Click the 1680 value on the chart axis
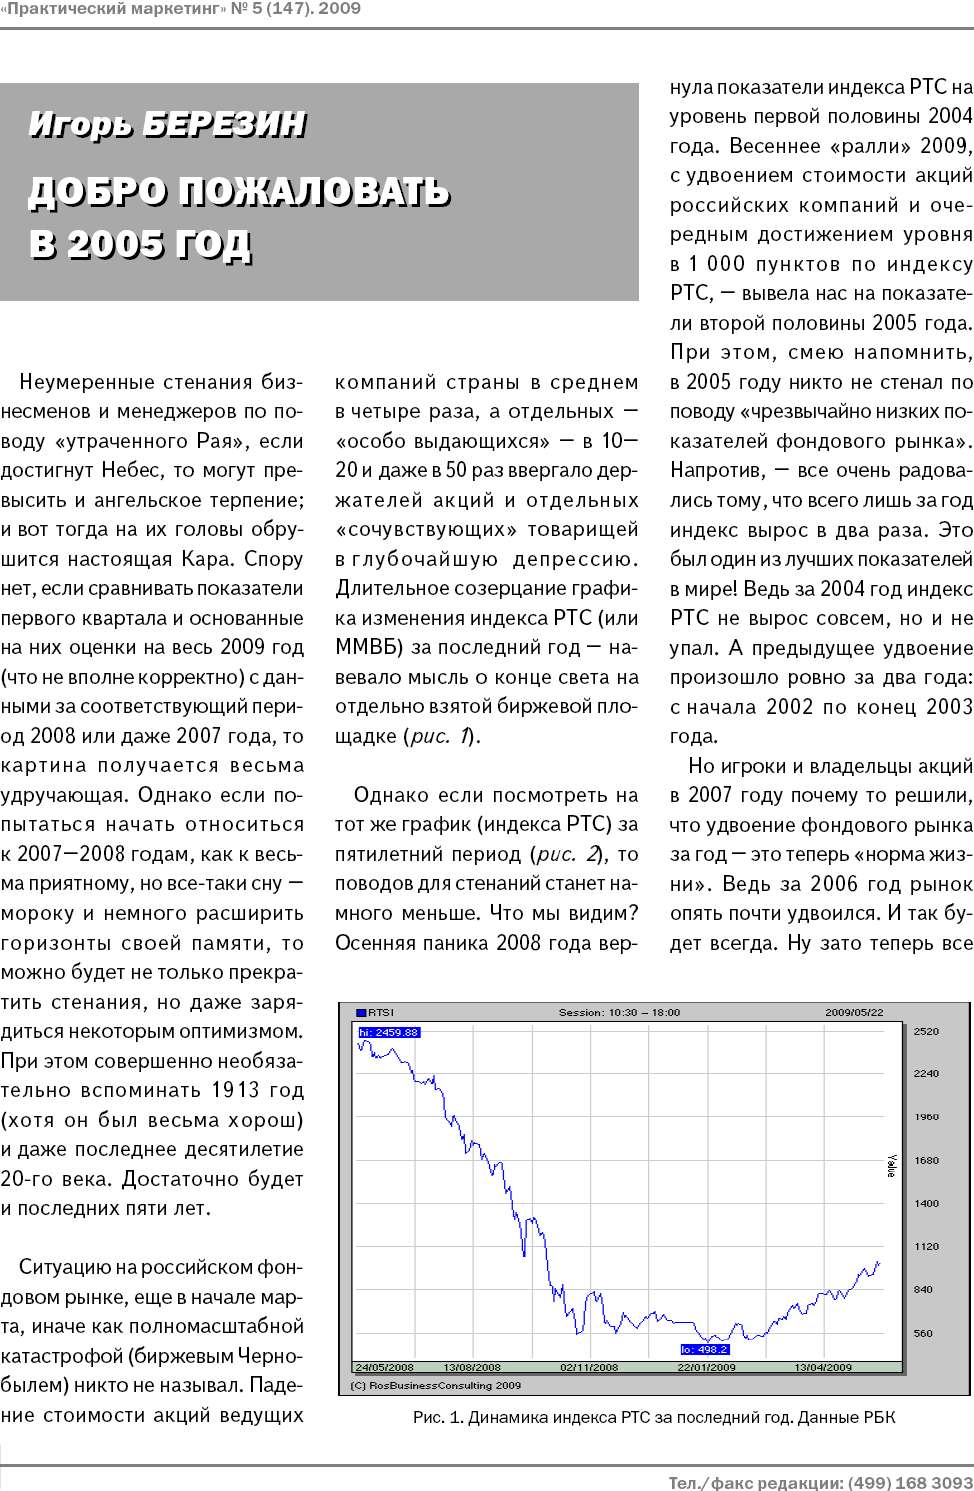 (x=926, y=1161)
